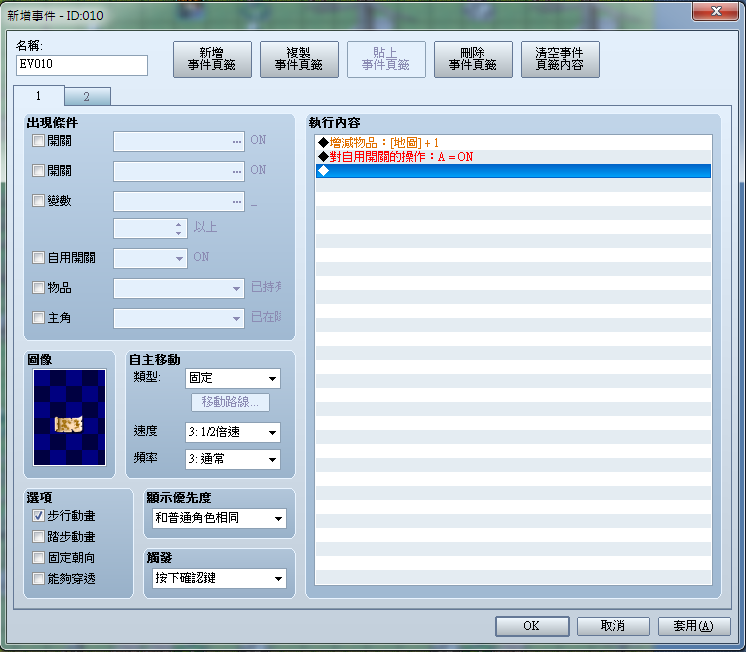Open the second switch selector ellipsis field

tap(179, 171)
